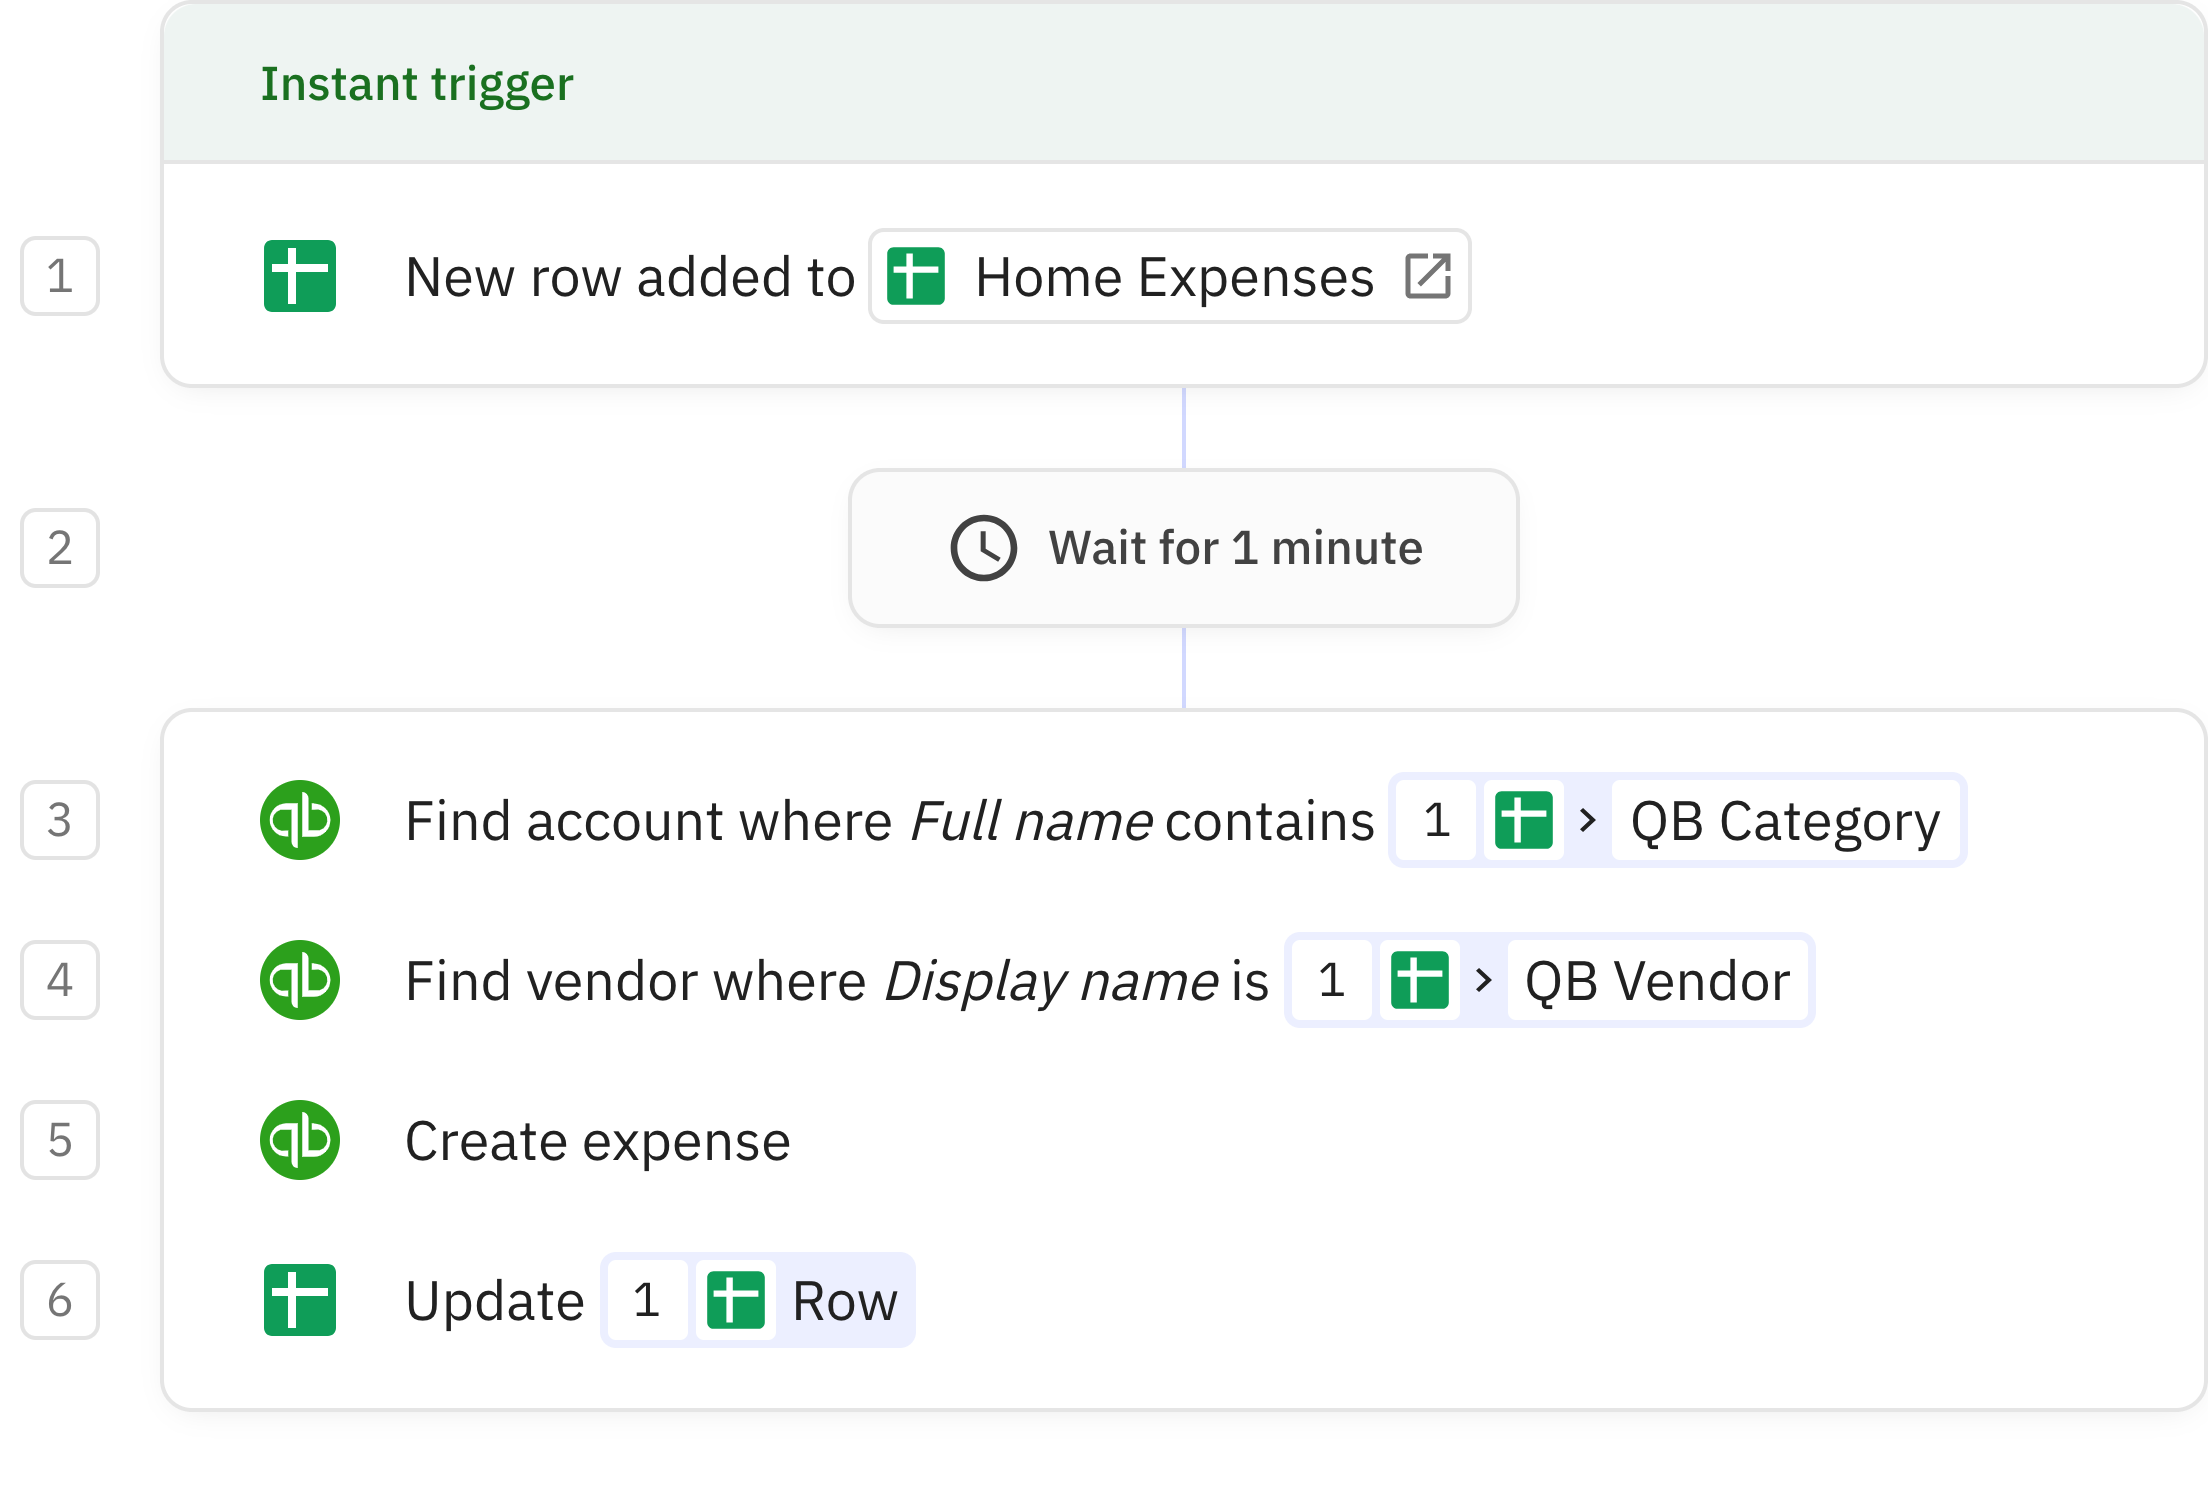Click QuickBooks icon beside Create expense
The width and height of the screenshot is (2208, 1508).
pos(299,1140)
